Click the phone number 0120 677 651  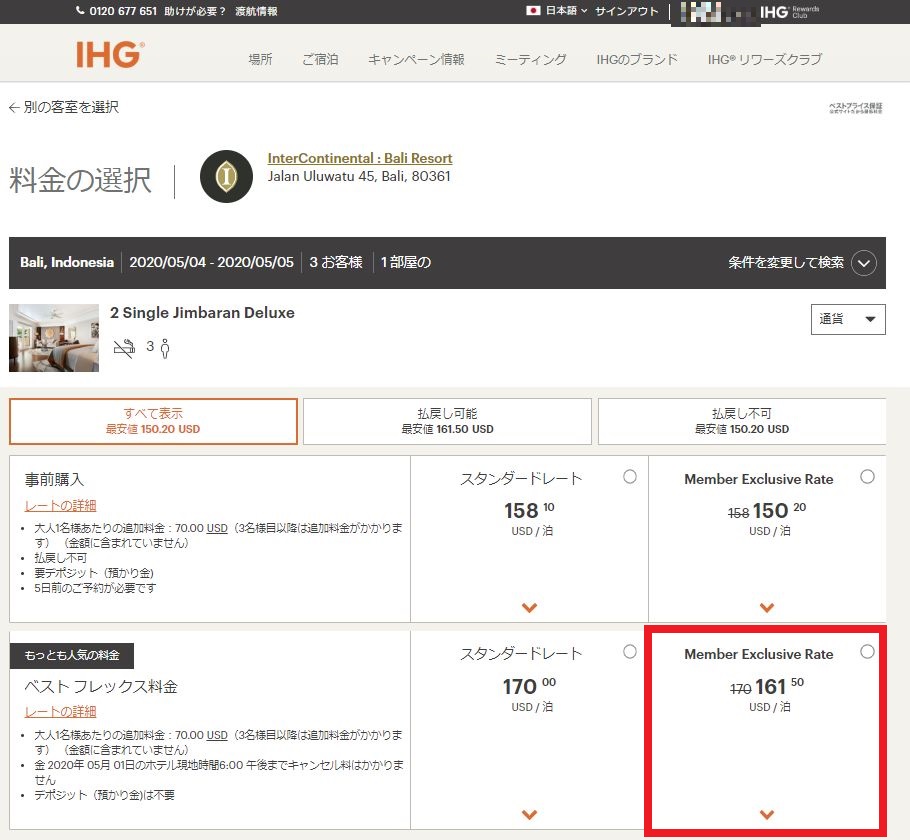(x=123, y=11)
